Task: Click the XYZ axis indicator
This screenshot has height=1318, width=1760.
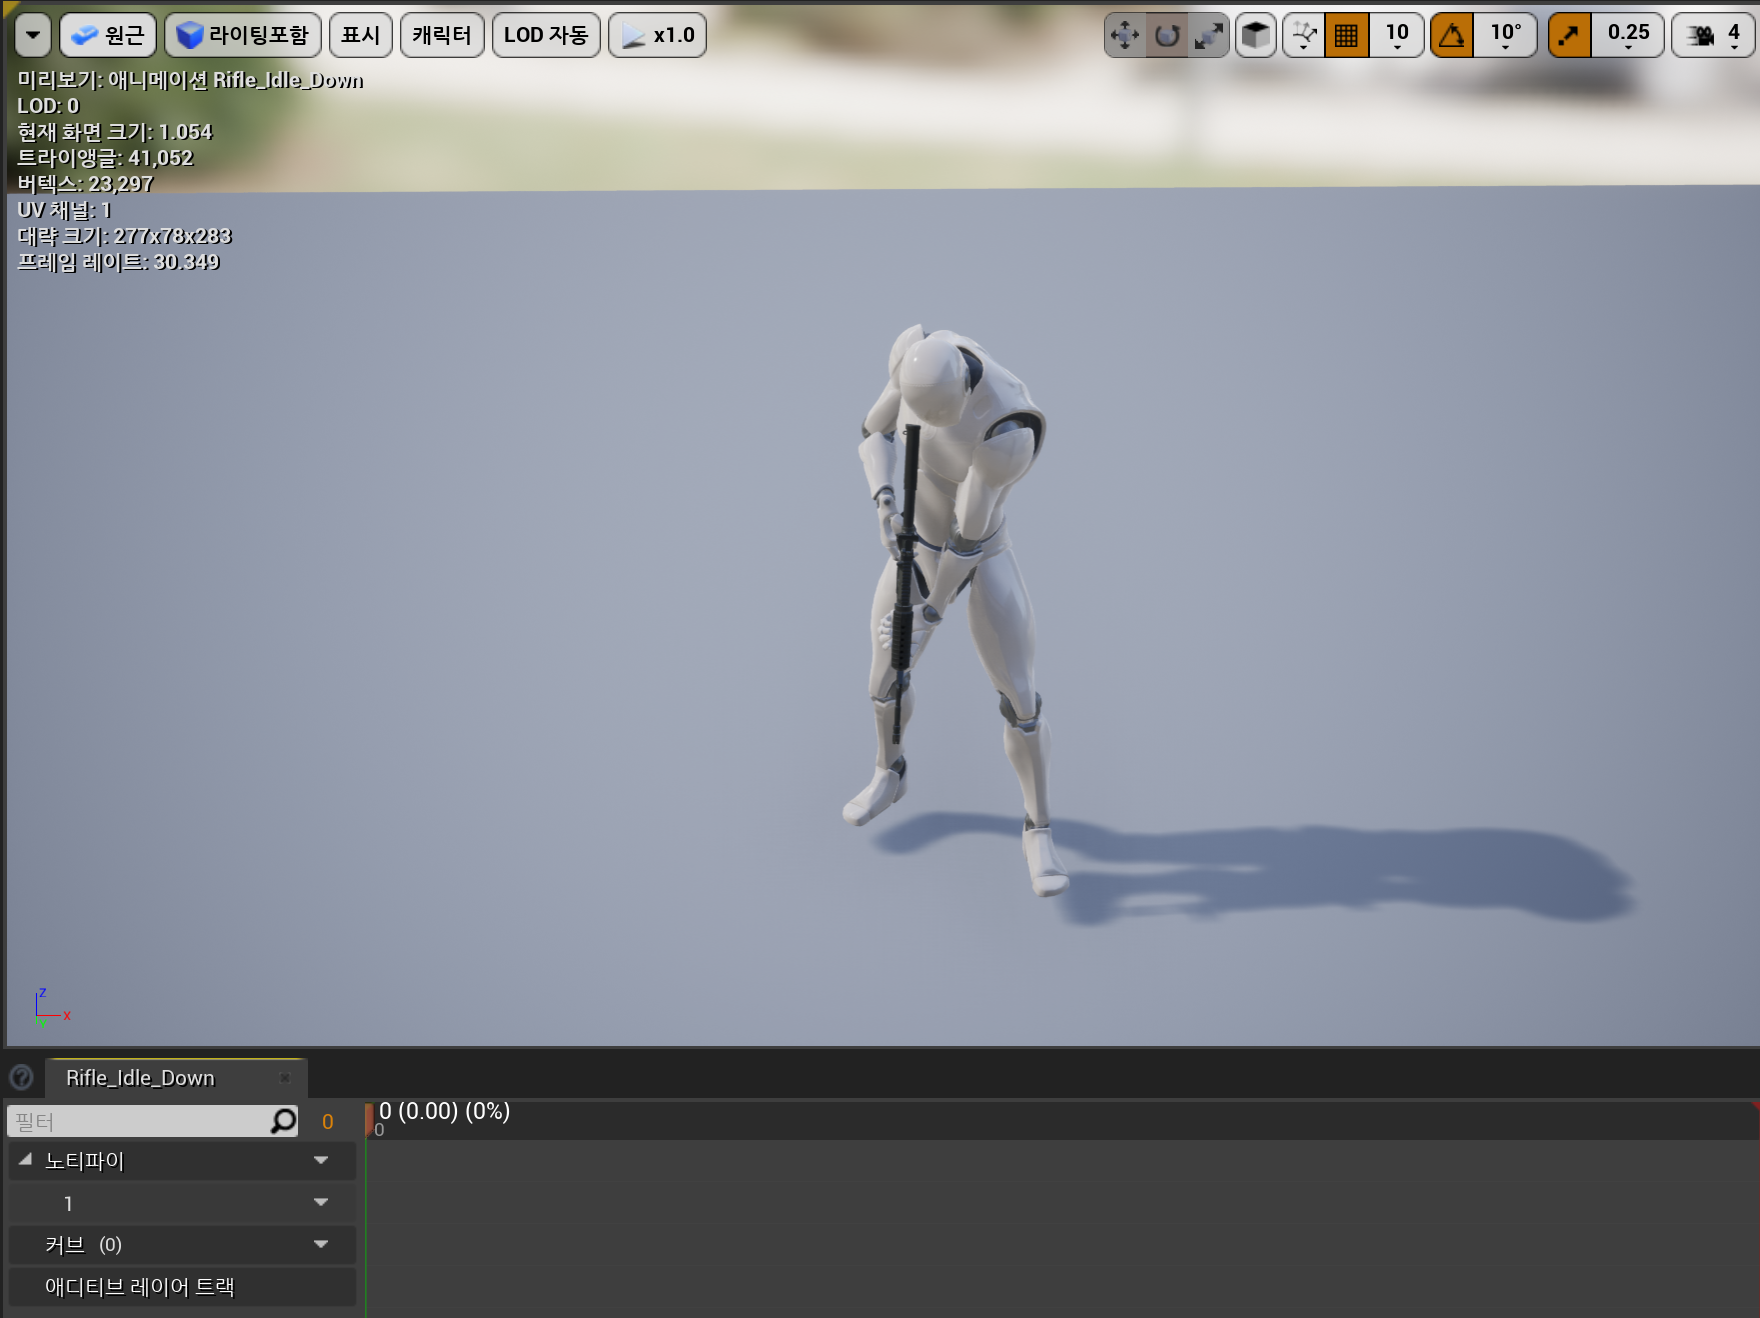Action: coord(50,1007)
